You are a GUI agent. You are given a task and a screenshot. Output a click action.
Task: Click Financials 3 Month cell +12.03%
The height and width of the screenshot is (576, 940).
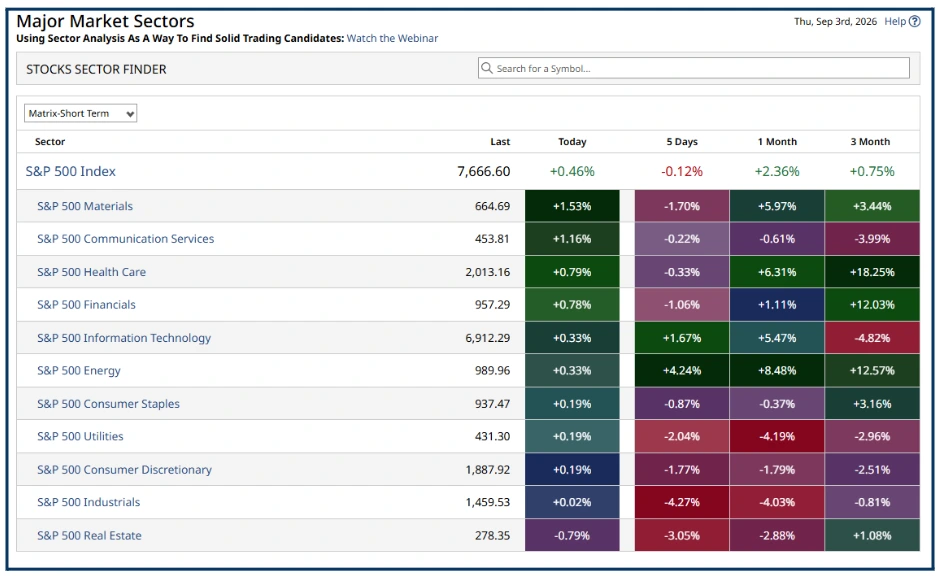[x=872, y=304]
